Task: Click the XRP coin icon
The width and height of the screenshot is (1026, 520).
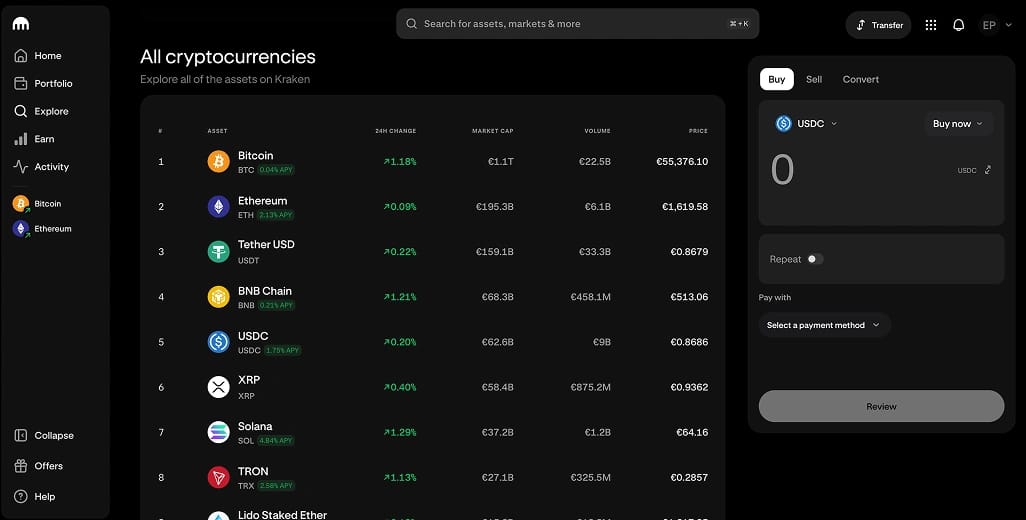Action: click(x=219, y=387)
